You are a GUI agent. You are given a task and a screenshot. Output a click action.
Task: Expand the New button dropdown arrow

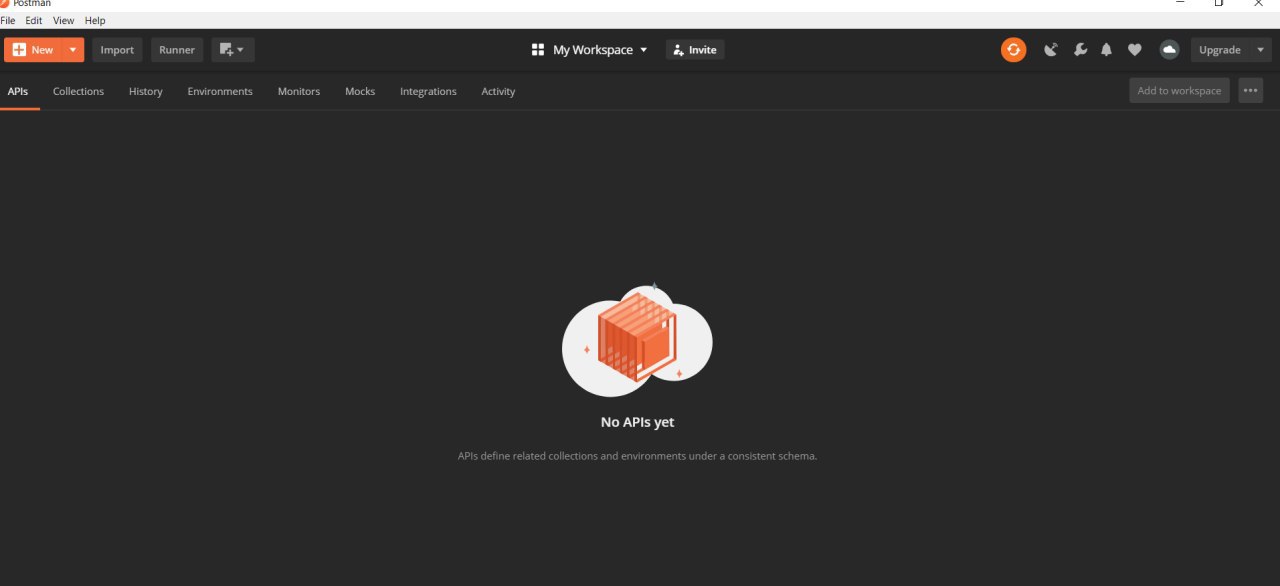72,50
